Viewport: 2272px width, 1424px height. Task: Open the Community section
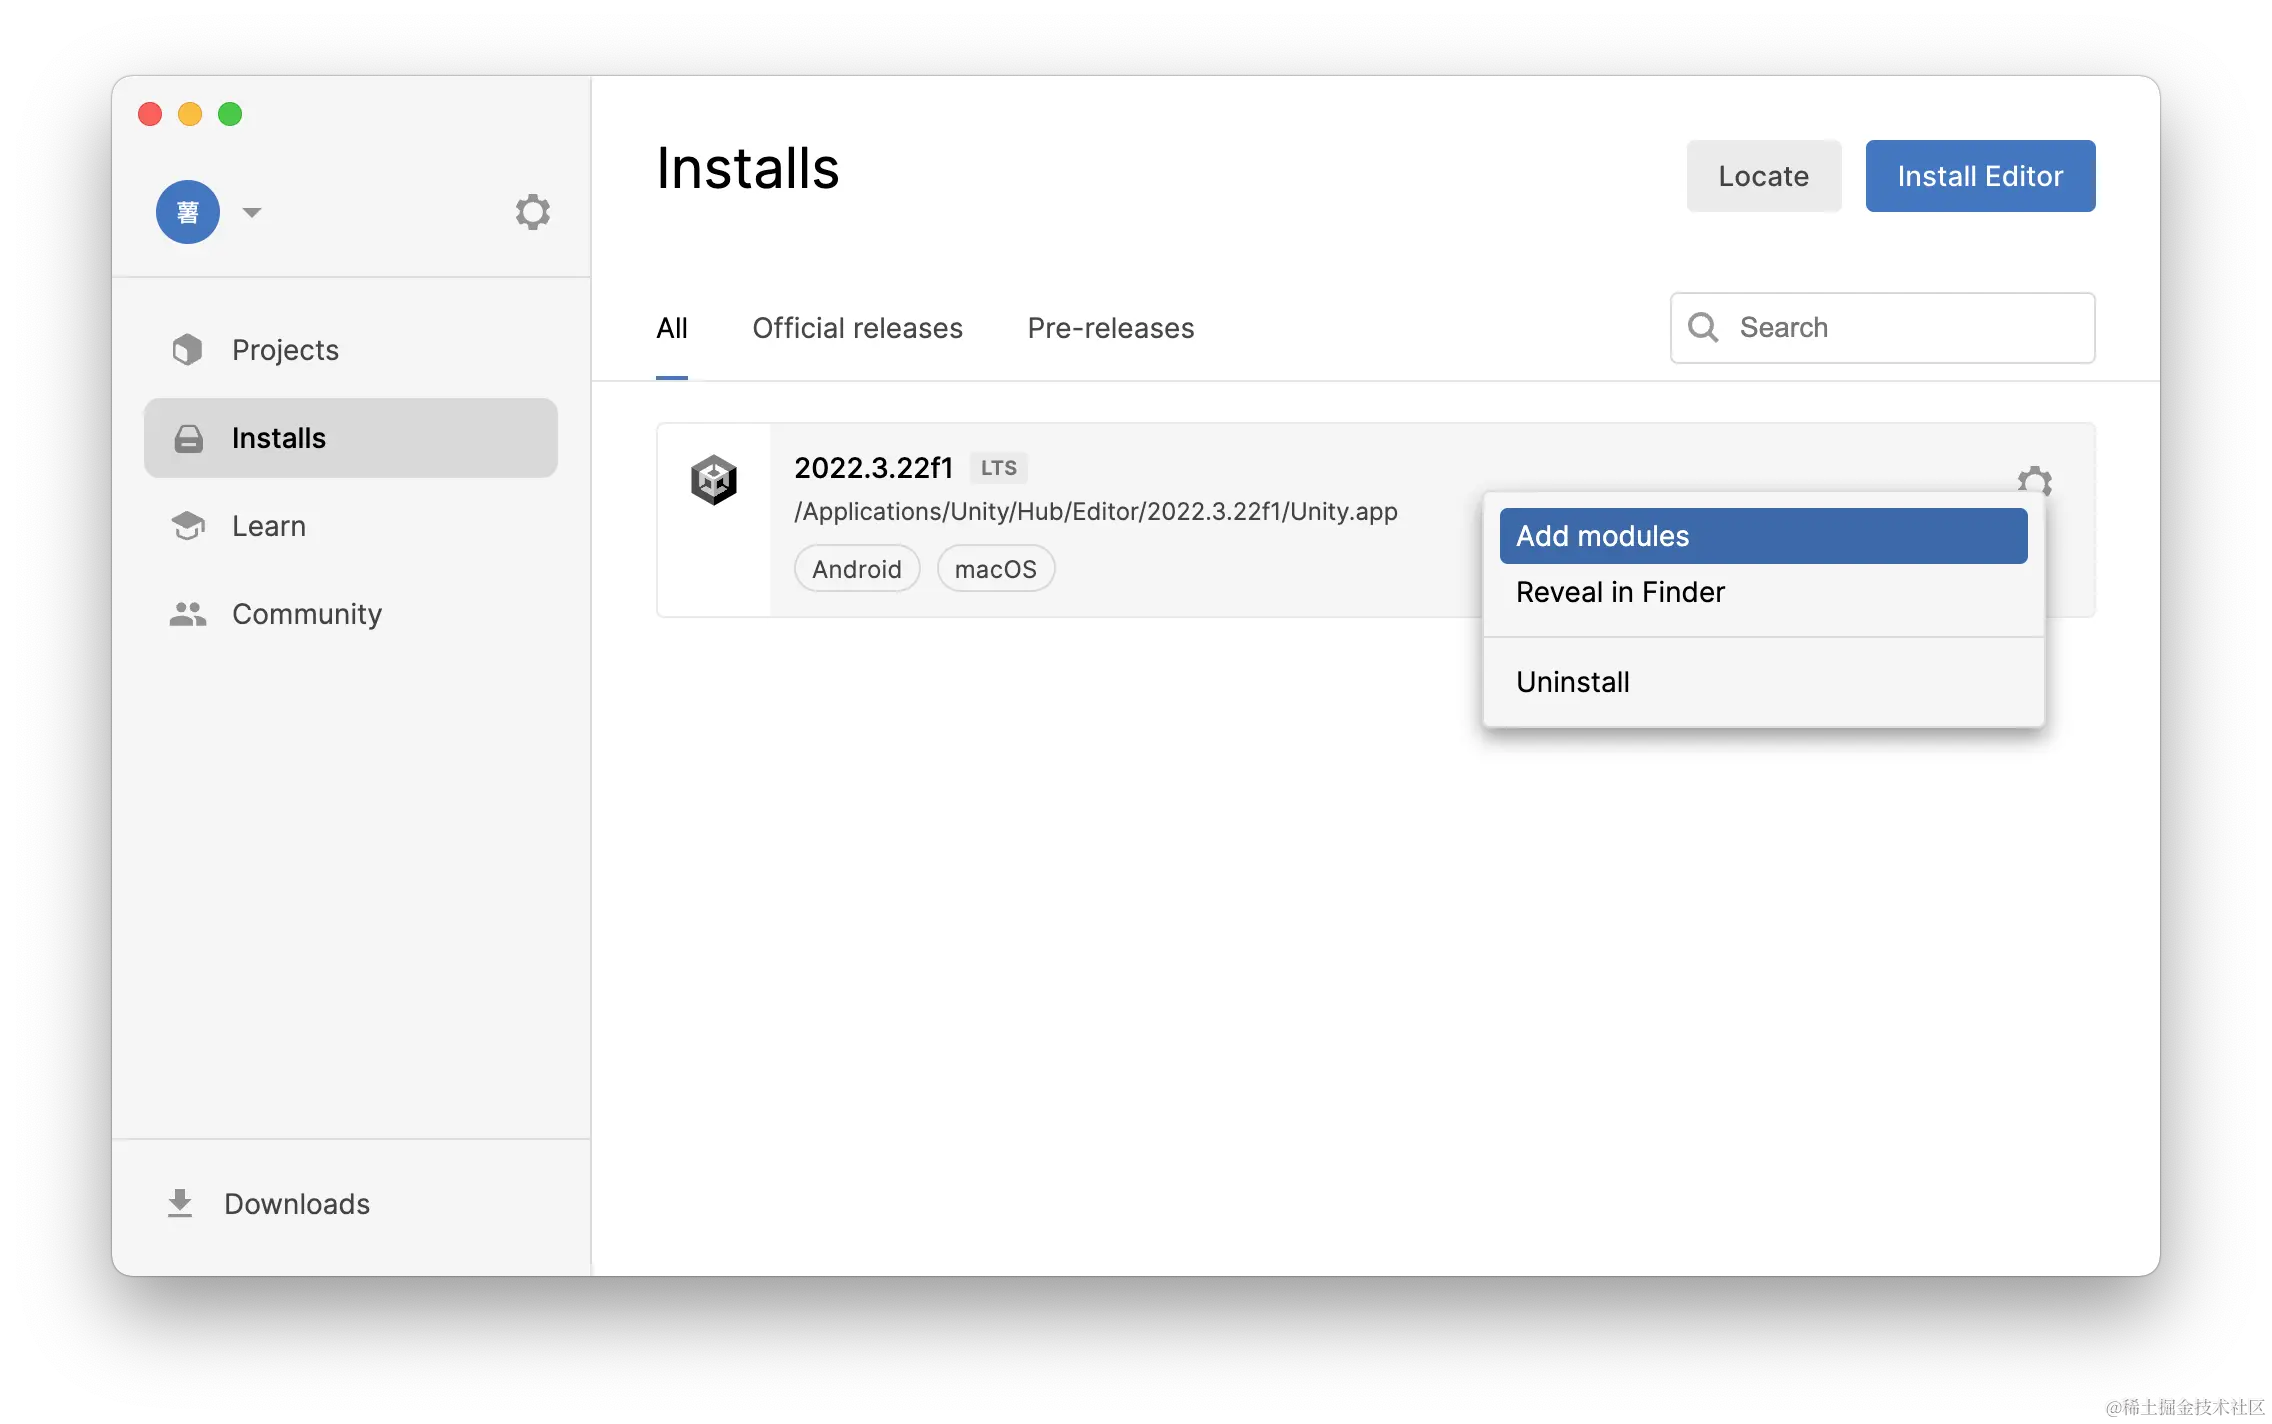tap(306, 614)
